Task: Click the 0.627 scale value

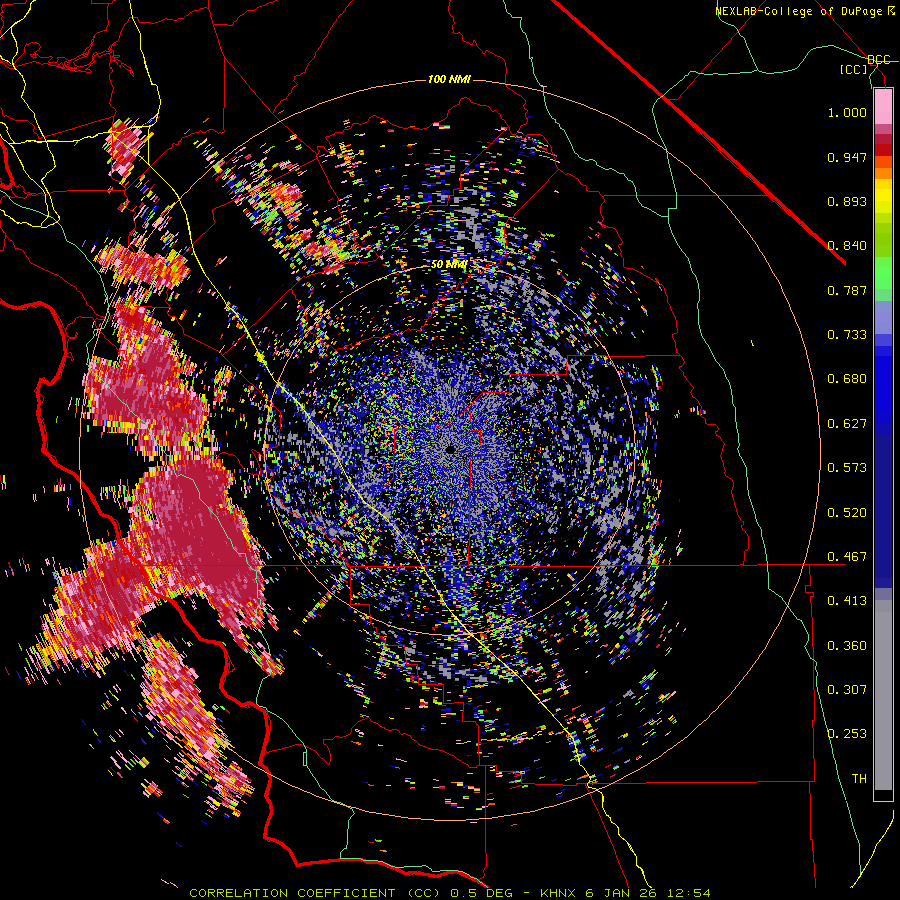Action: [x=847, y=424]
